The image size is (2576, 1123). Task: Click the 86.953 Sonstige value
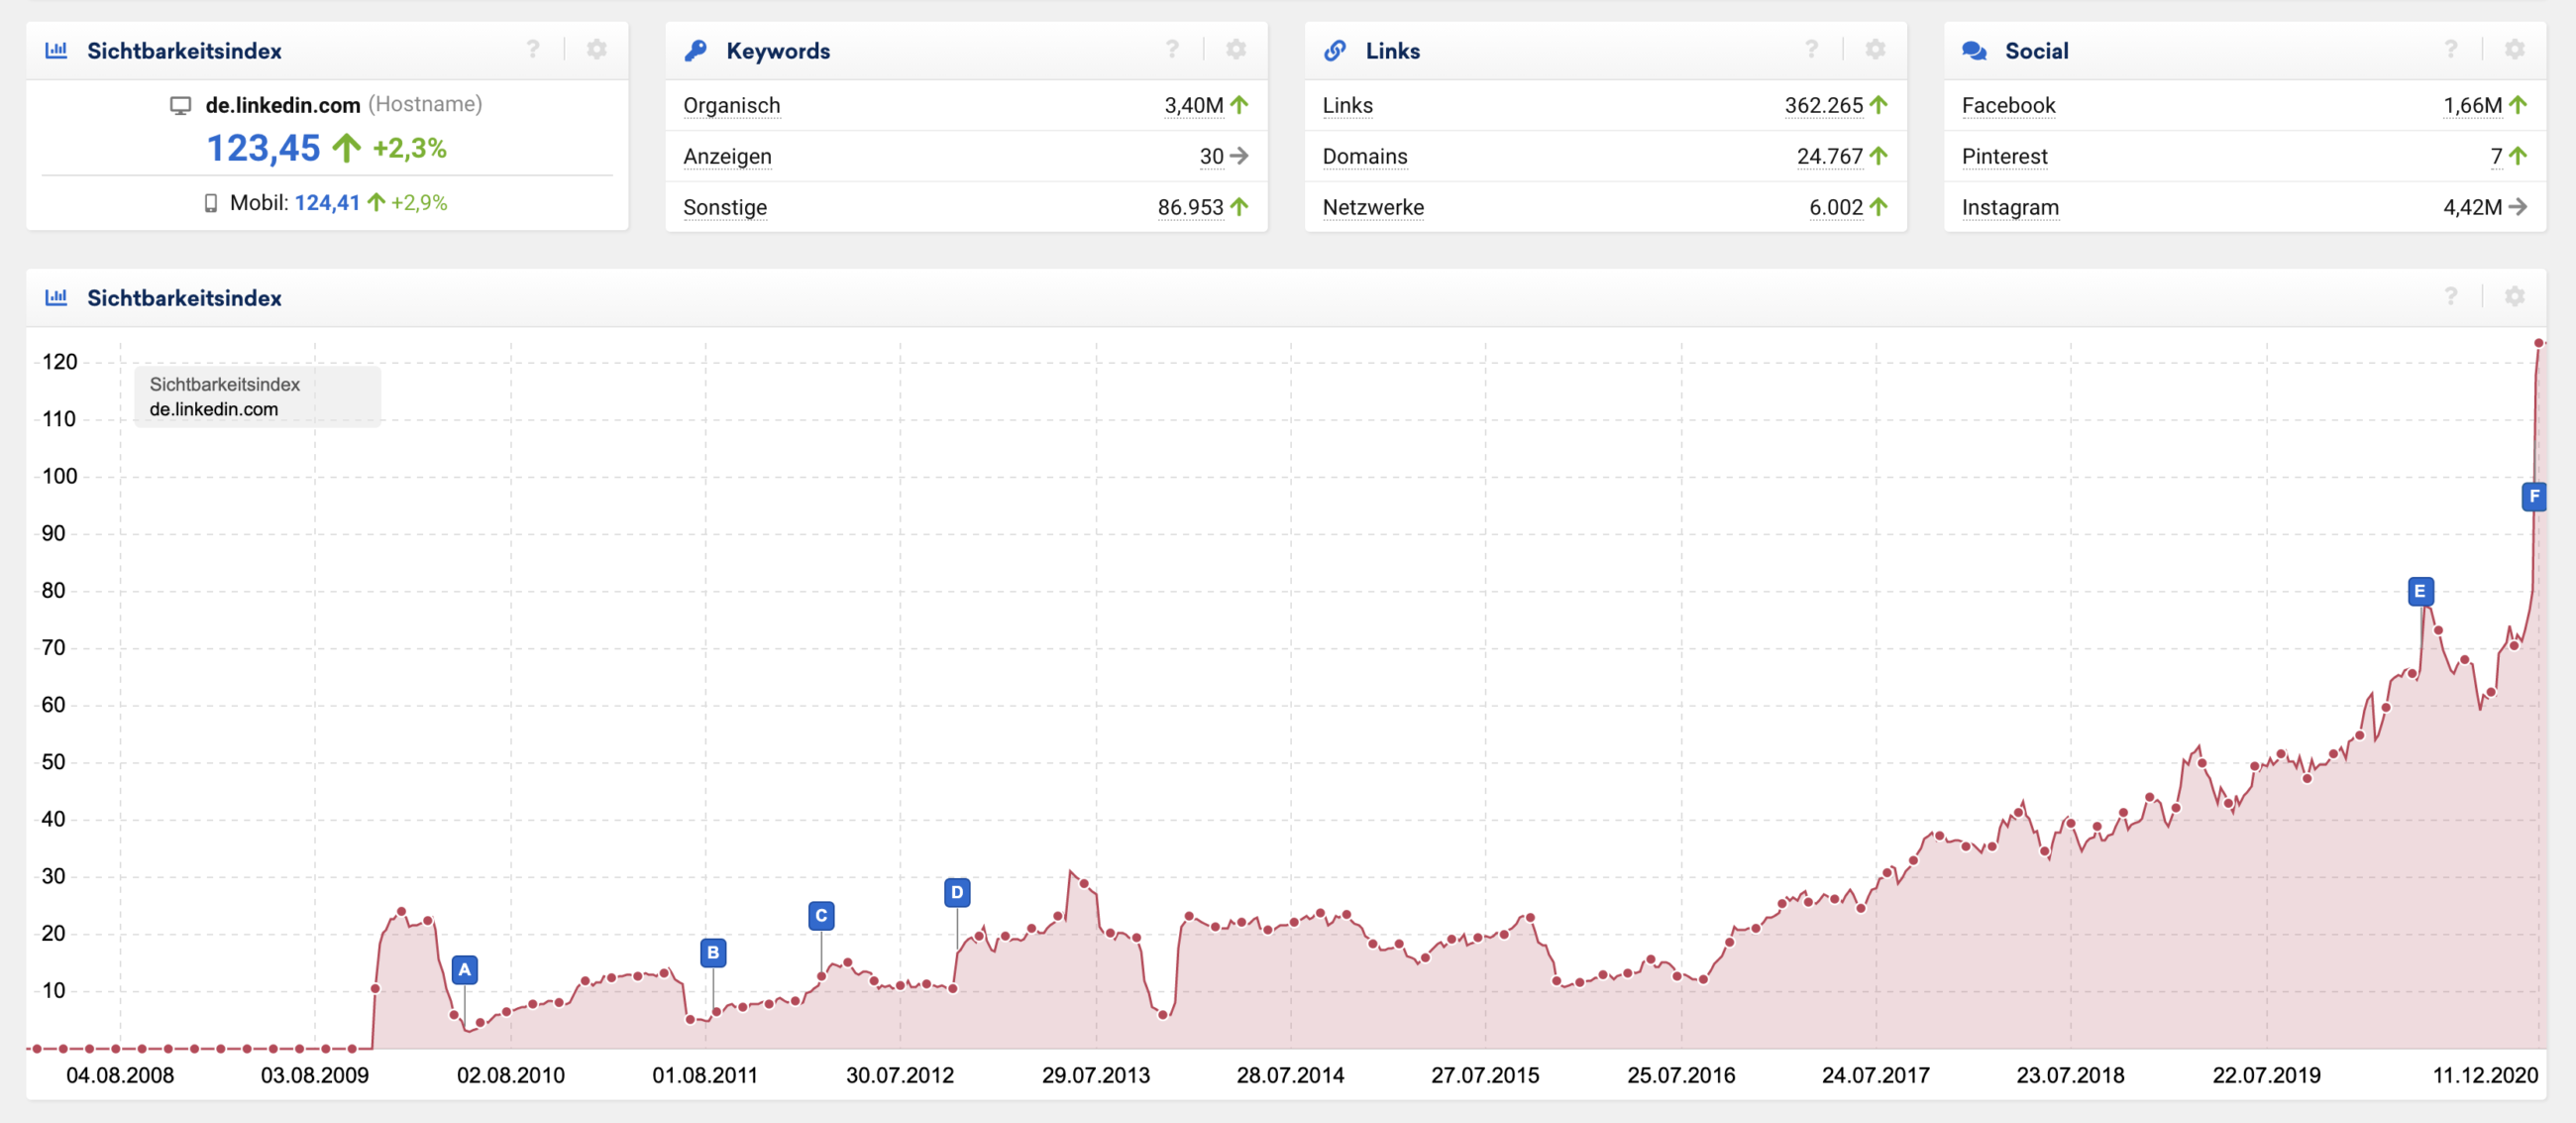[x=1190, y=207]
